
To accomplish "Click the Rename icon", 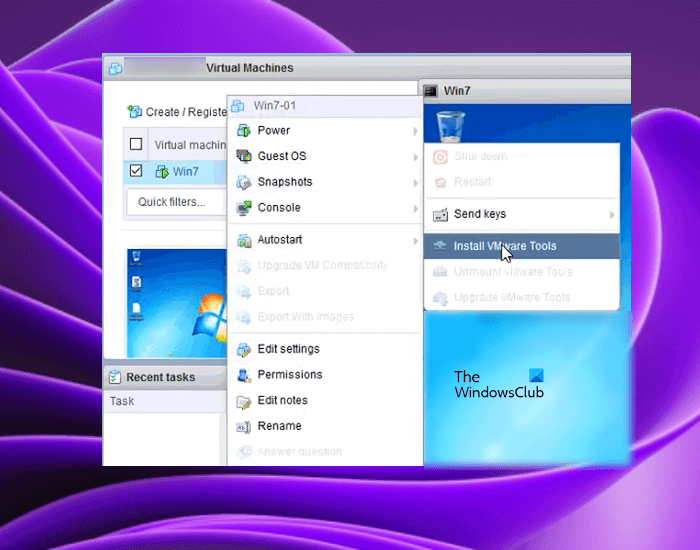I will pyautogui.click(x=244, y=427).
